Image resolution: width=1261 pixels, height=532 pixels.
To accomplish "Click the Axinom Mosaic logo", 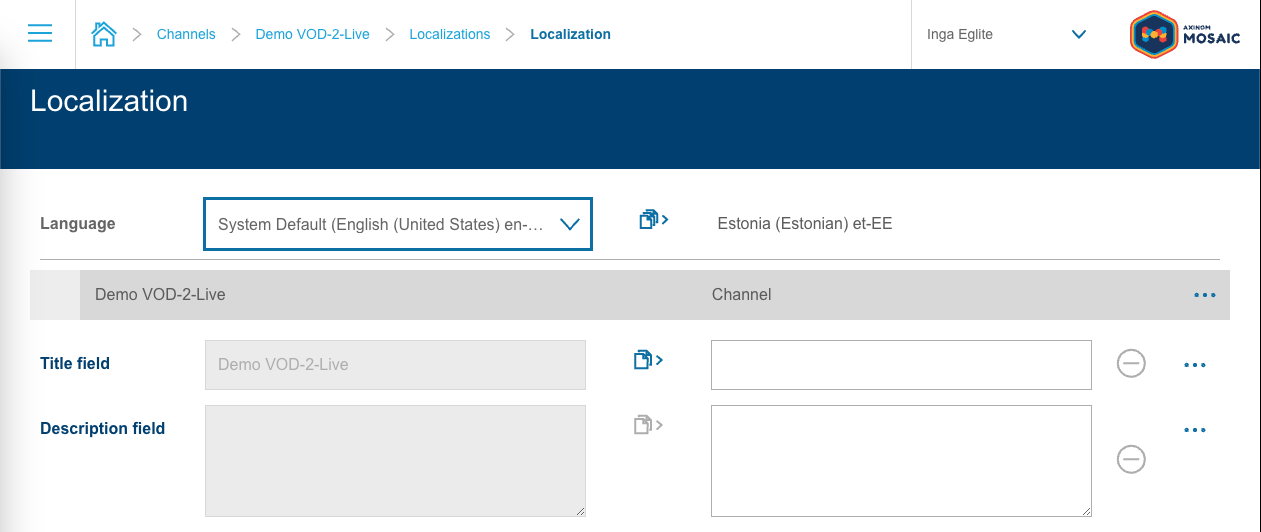I will pos(1185,34).
